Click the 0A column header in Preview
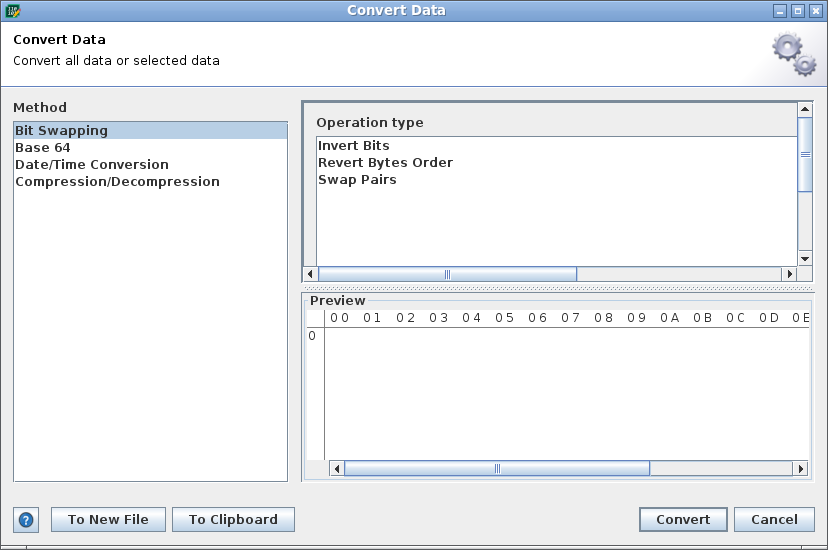Image resolution: width=828 pixels, height=550 pixels. (670, 318)
